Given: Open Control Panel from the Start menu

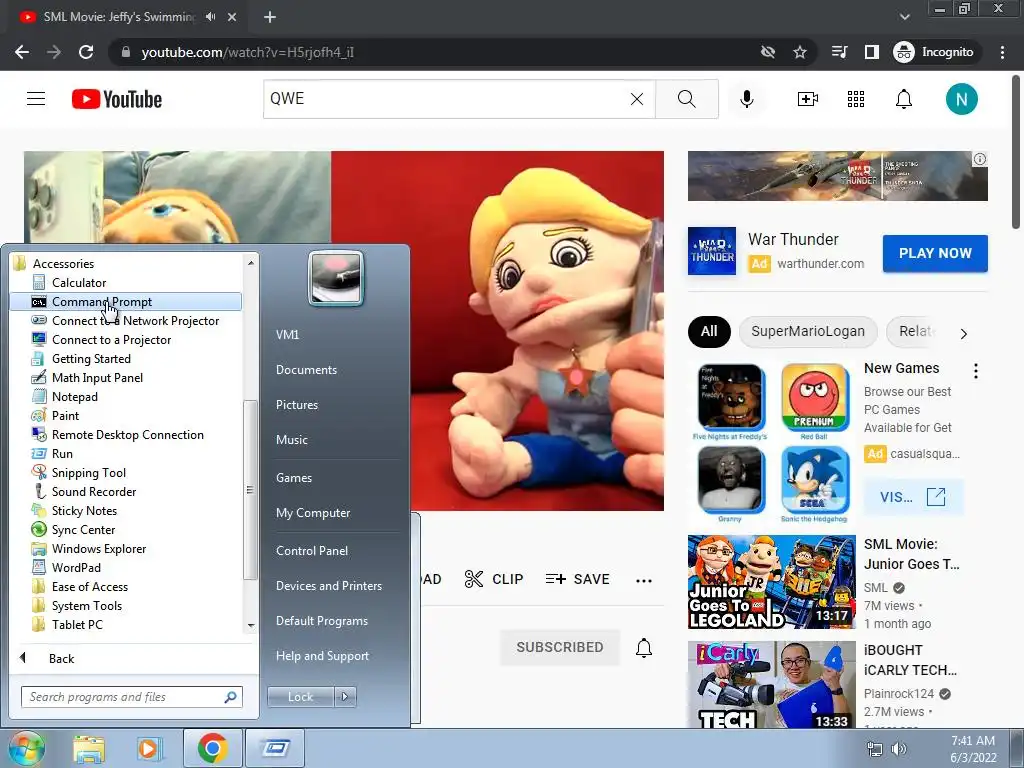Looking at the screenshot, I should pyautogui.click(x=312, y=551).
